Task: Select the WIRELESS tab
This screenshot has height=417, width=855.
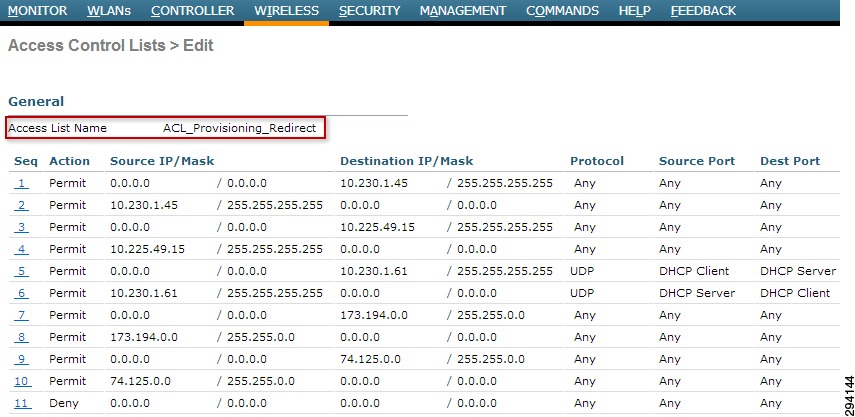Action: (286, 10)
